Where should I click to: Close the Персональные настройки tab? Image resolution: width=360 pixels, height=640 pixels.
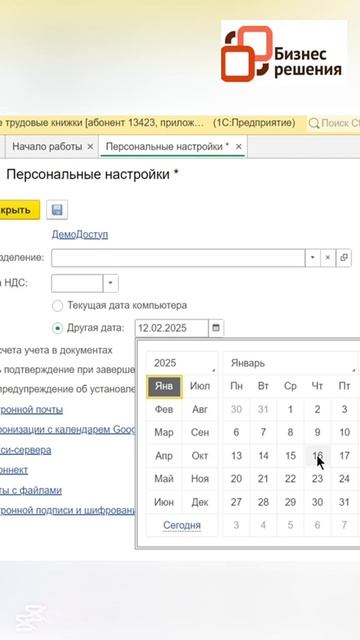239,147
